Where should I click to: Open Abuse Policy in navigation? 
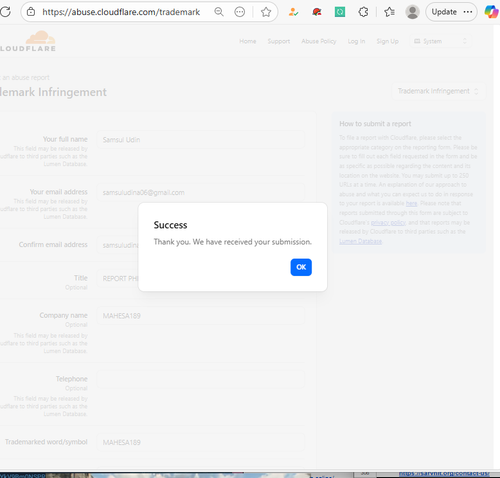point(319,41)
